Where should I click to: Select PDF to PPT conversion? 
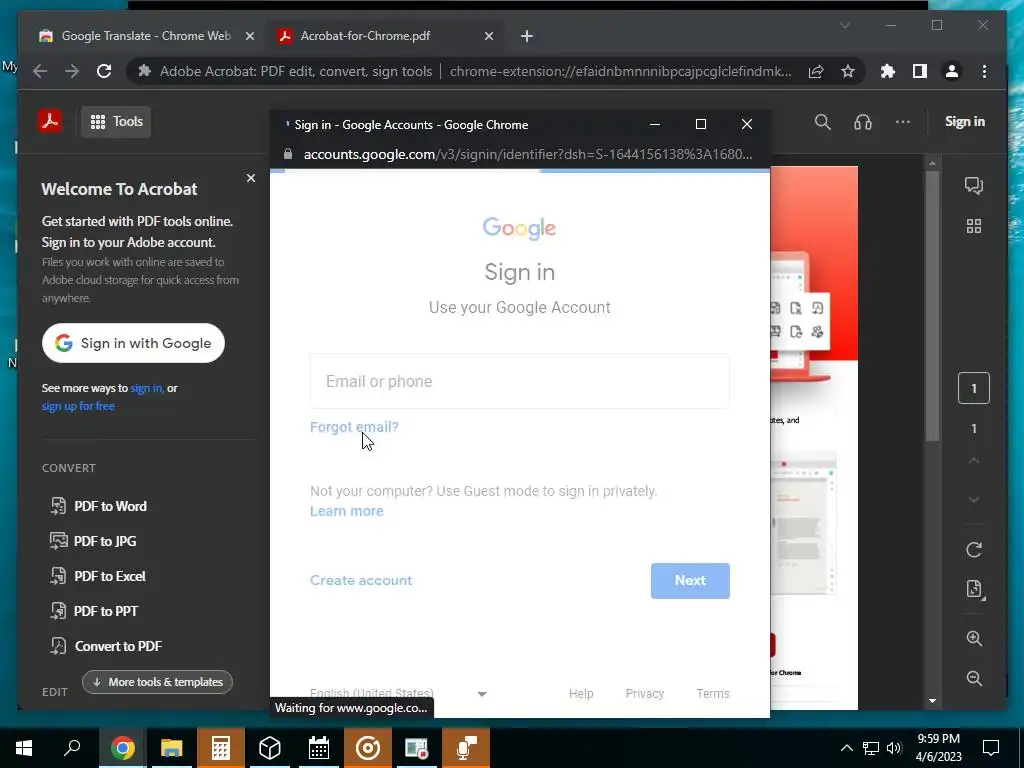click(x=95, y=611)
